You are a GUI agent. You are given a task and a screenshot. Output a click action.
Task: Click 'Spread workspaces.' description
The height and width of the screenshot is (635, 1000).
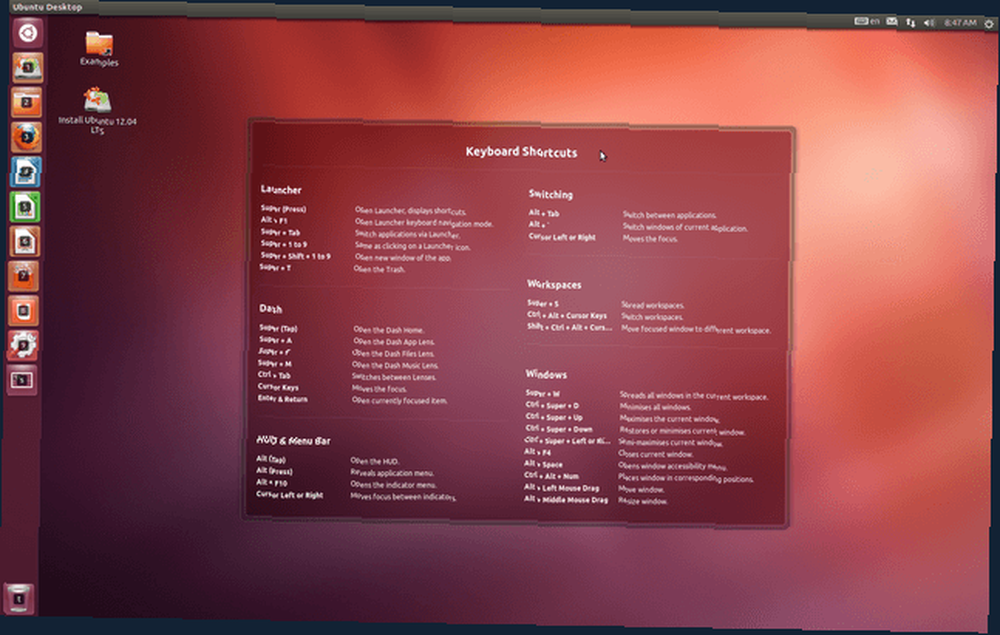[x=653, y=305]
